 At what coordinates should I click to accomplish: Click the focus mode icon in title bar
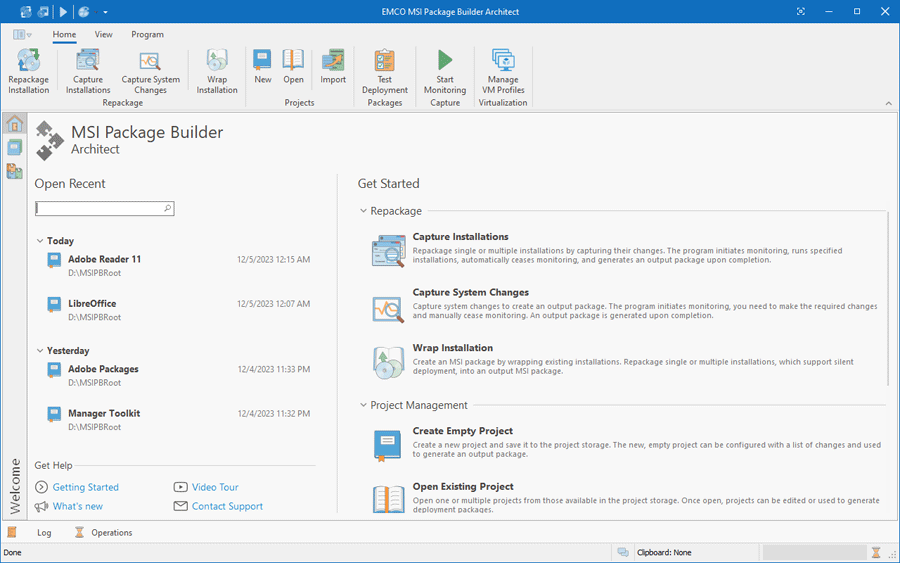(x=801, y=11)
